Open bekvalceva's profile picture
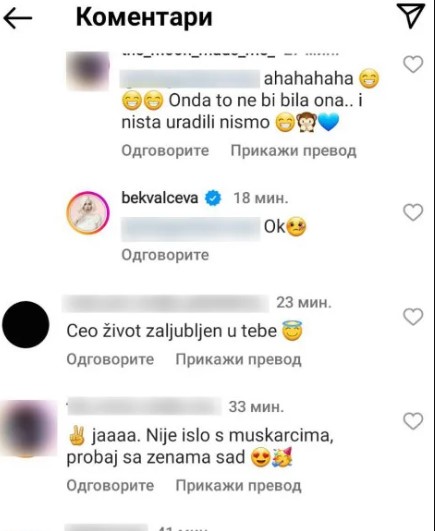Image resolution: width=435 pixels, height=531 pixels. click(x=88, y=213)
